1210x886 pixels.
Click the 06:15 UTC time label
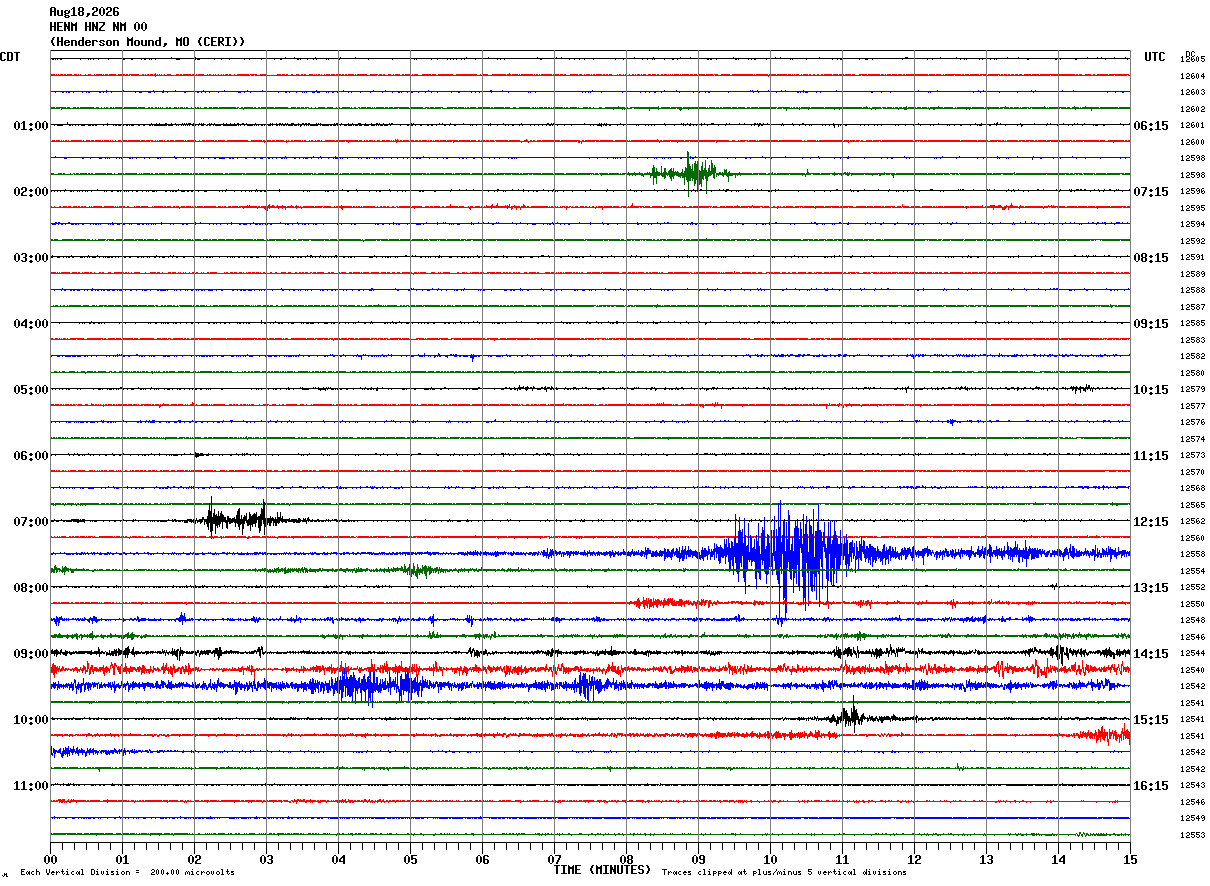1150,126
